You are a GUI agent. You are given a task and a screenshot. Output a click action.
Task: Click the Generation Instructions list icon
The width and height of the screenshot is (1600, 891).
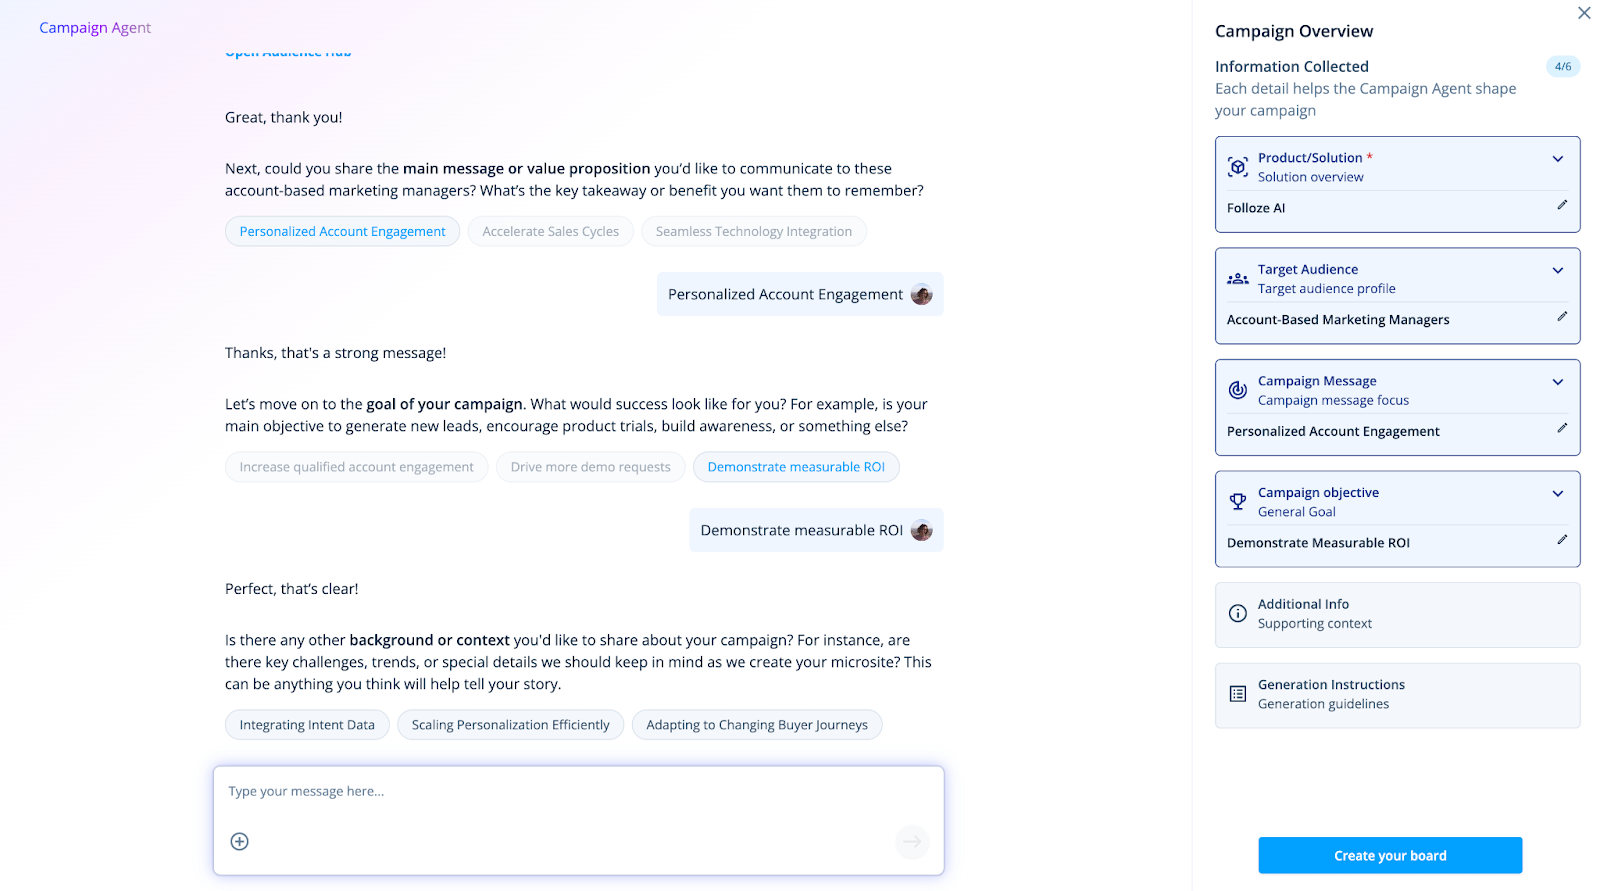click(1238, 694)
